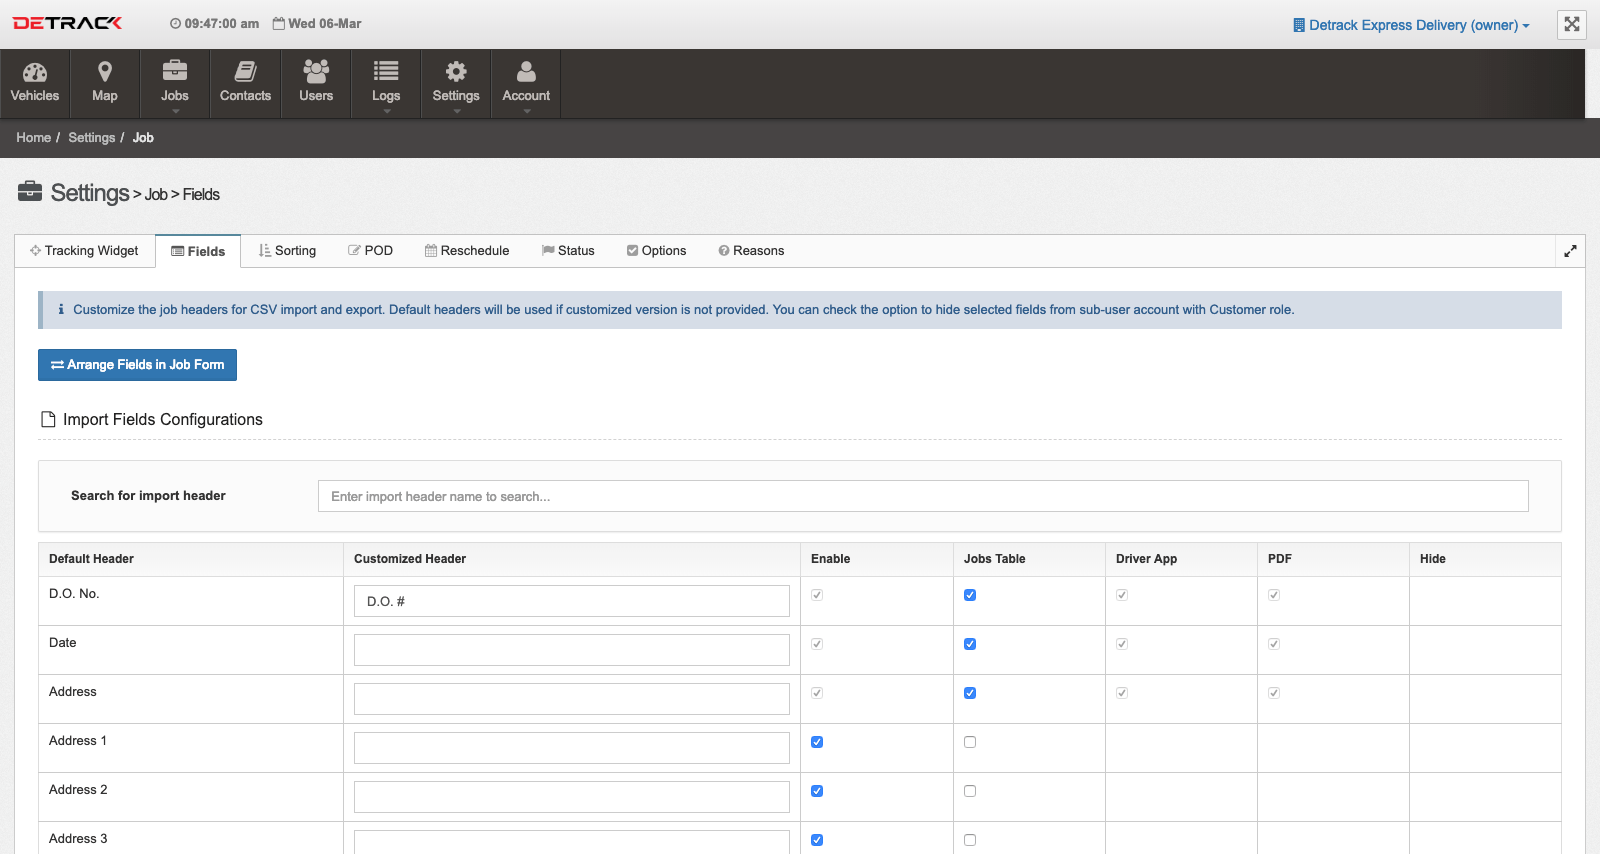Click the Hide column header
Viewport: 1600px width, 854px height.
coord(1433,559)
